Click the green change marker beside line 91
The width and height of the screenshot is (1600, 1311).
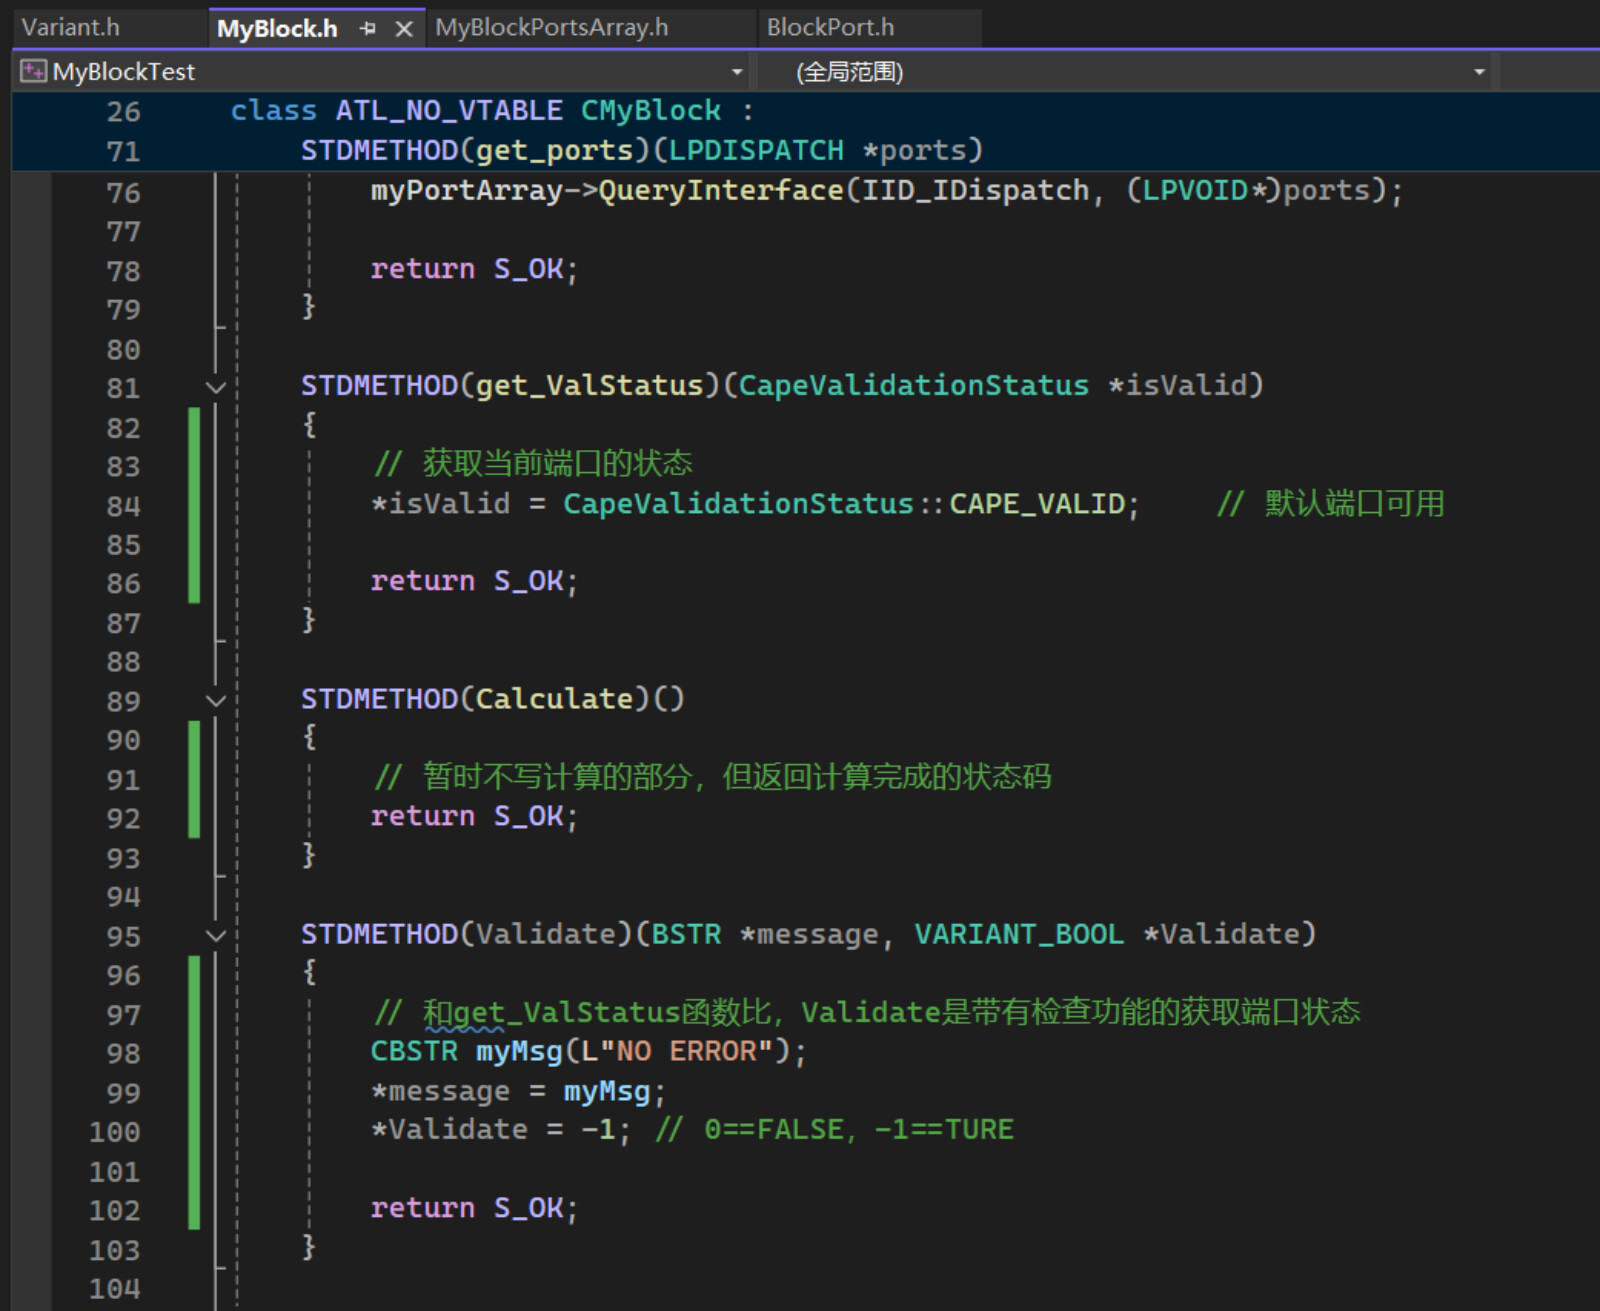point(194,779)
